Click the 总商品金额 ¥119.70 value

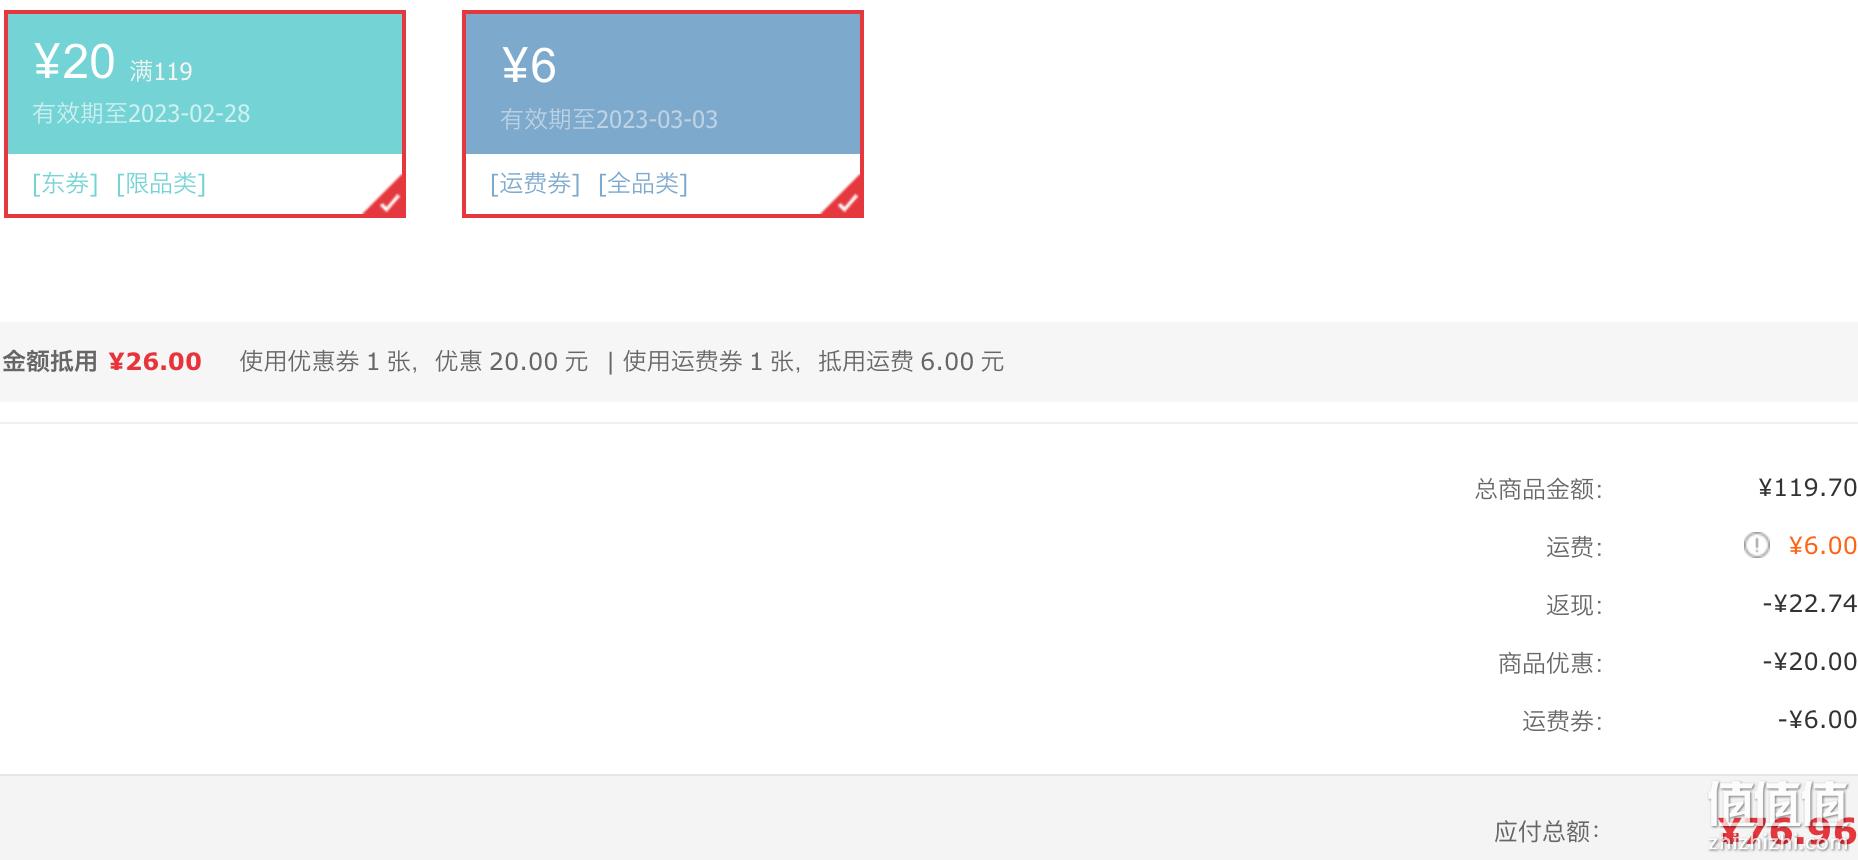click(x=1807, y=488)
